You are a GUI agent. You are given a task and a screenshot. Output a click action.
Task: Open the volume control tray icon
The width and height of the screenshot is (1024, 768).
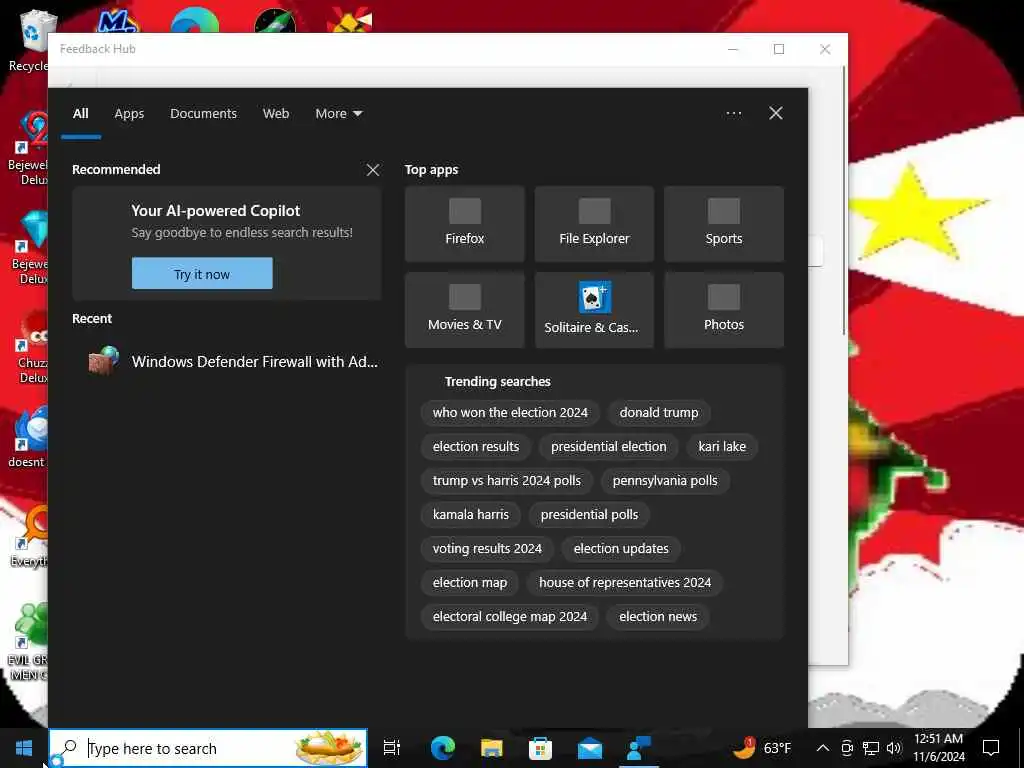(x=894, y=748)
